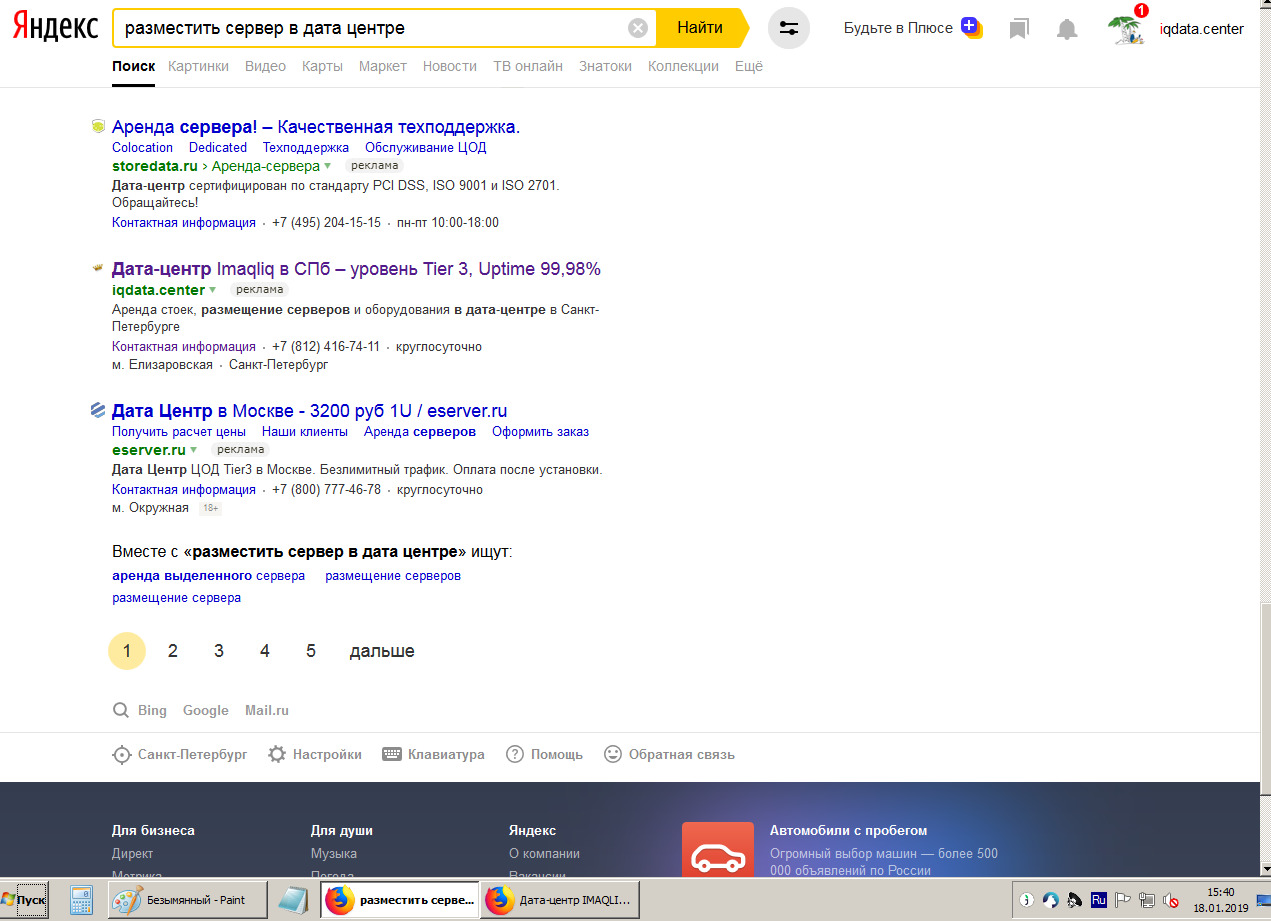The height and width of the screenshot is (921, 1271).
Task: Open the iqdata.center account name
Action: [1202, 29]
